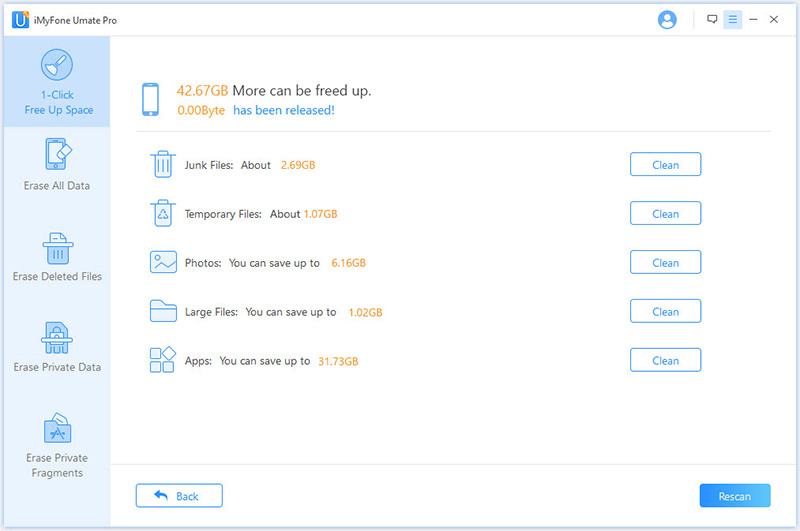Clean the Temporary Files
Screen dimensions: 800x531
pyautogui.click(x=665, y=214)
